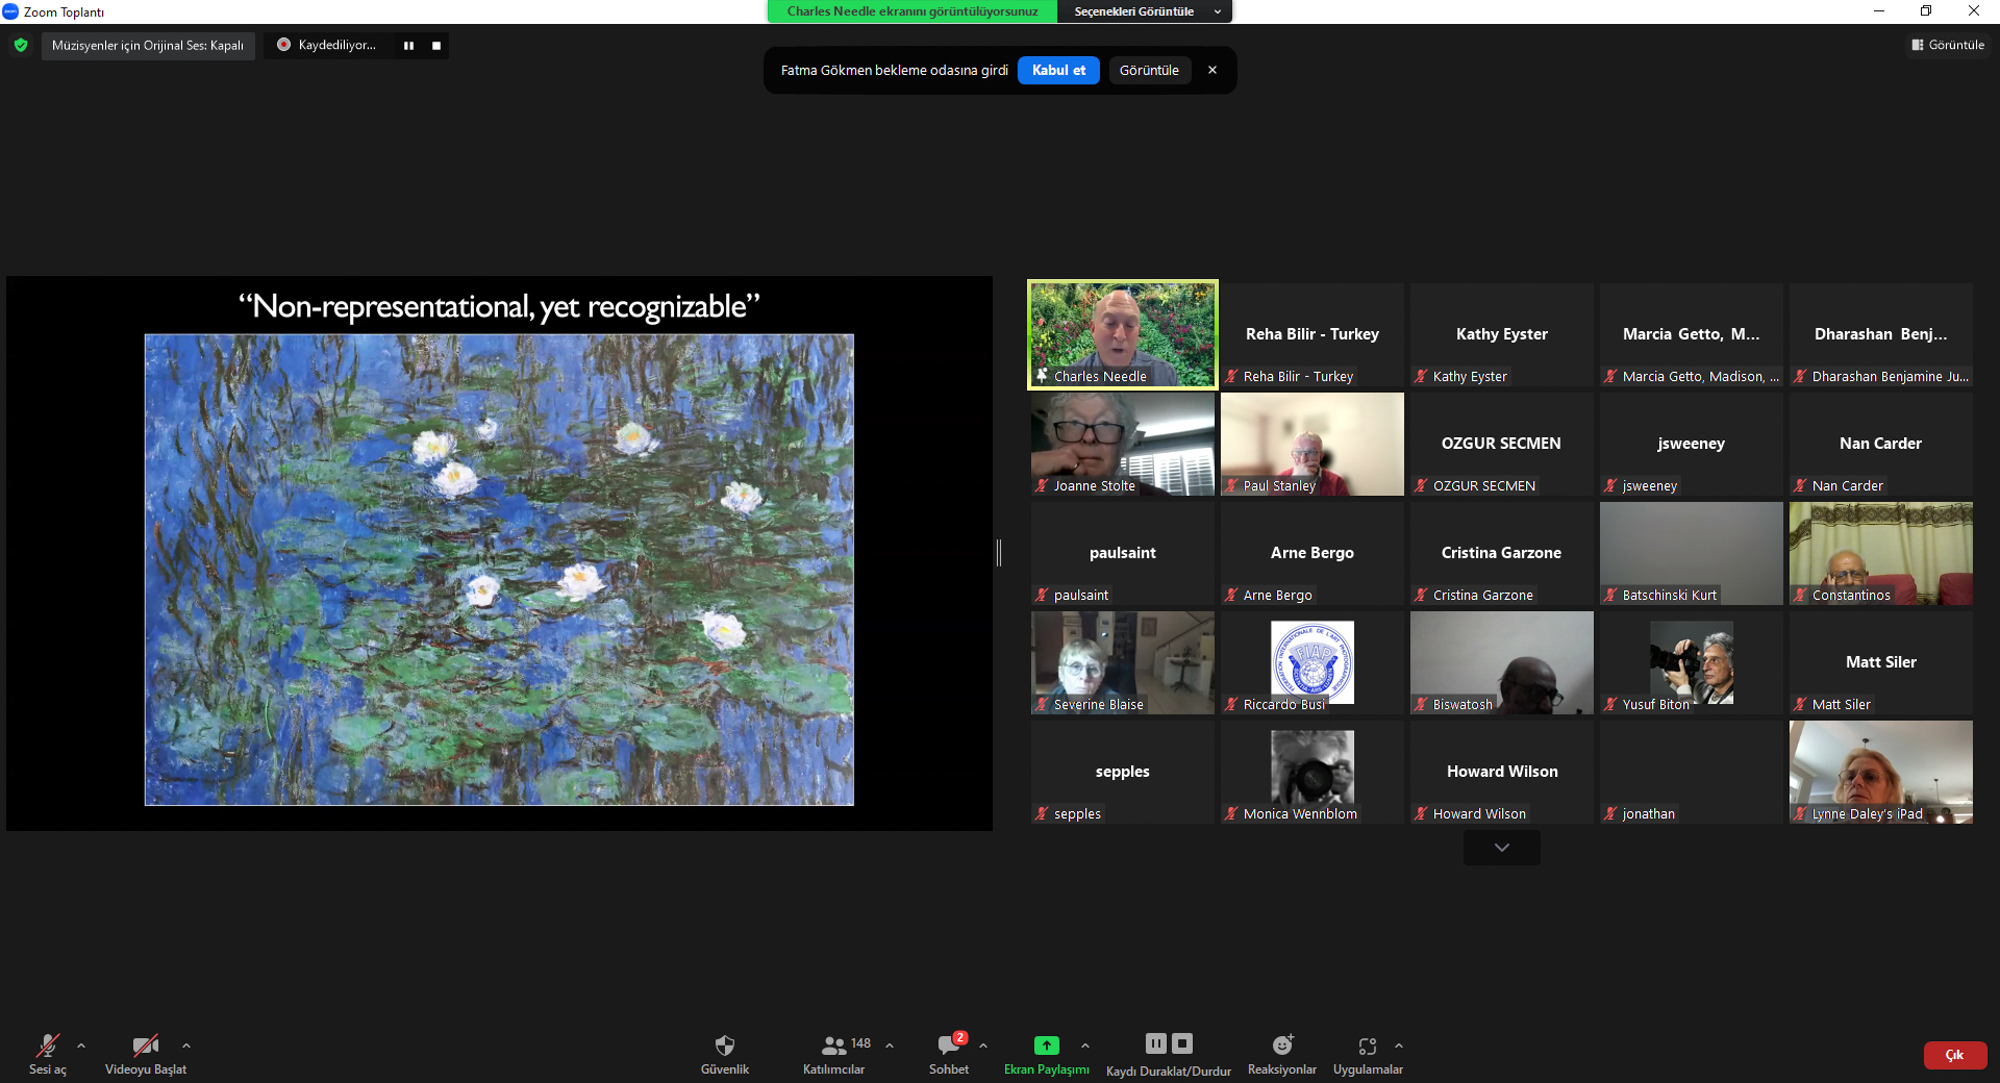Image resolution: width=2000 pixels, height=1083 pixels.
Task: Select OZGUR SECMEN participant tile
Action: [x=1501, y=443]
